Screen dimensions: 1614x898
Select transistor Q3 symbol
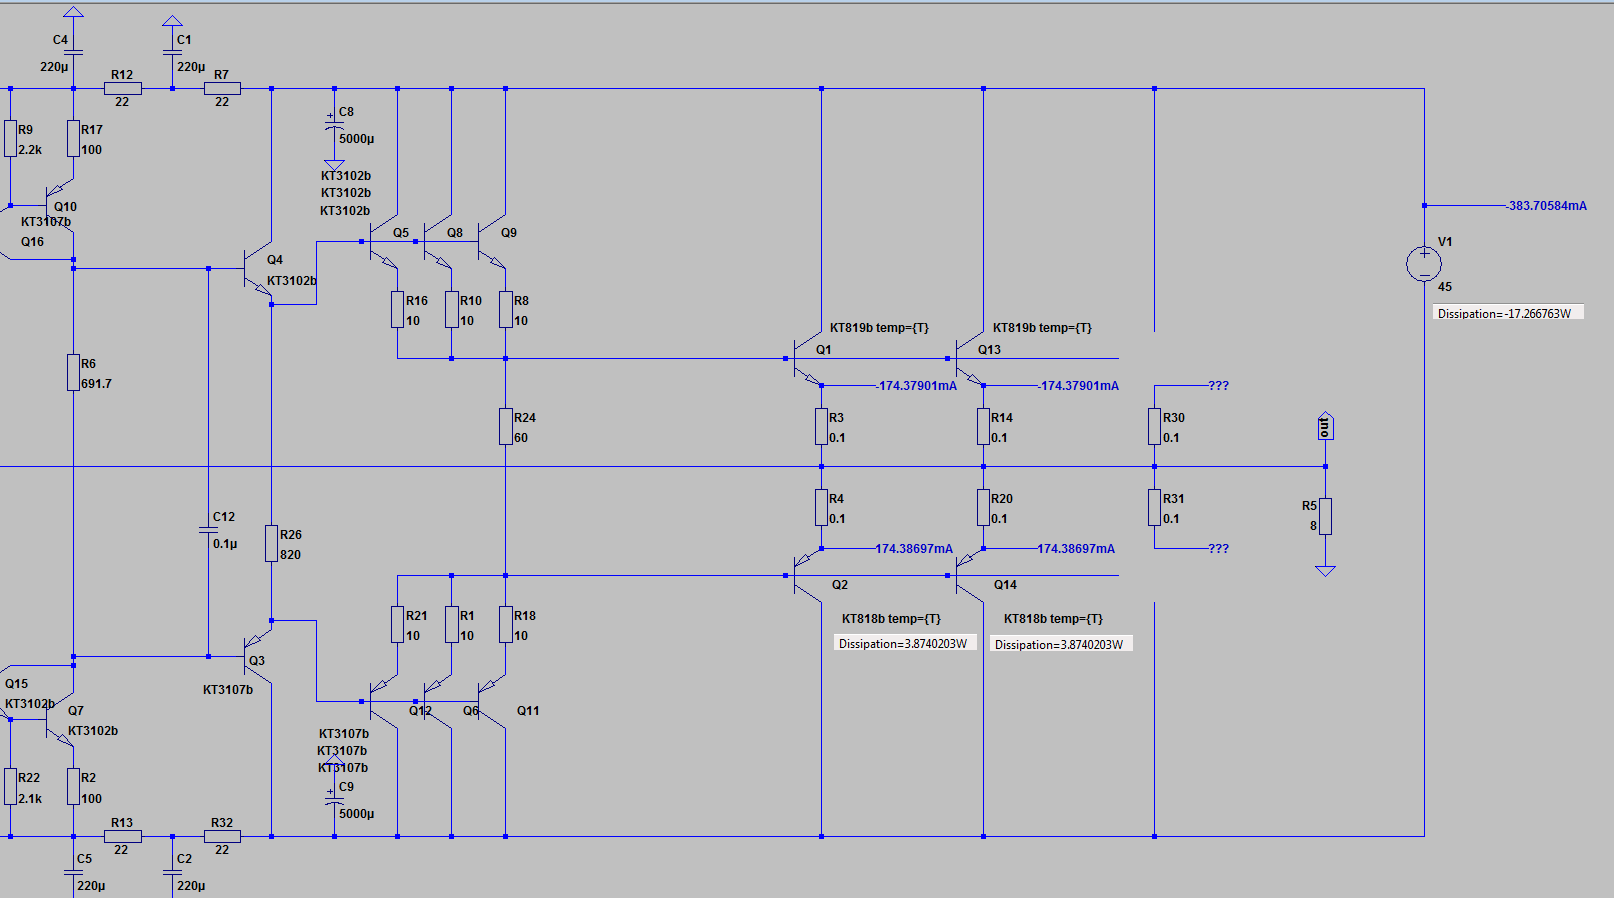click(259, 656)
